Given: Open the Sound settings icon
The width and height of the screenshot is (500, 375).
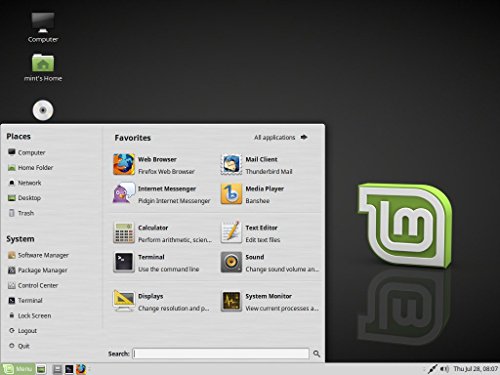Looking at the screenshot, I should (231, 262).
